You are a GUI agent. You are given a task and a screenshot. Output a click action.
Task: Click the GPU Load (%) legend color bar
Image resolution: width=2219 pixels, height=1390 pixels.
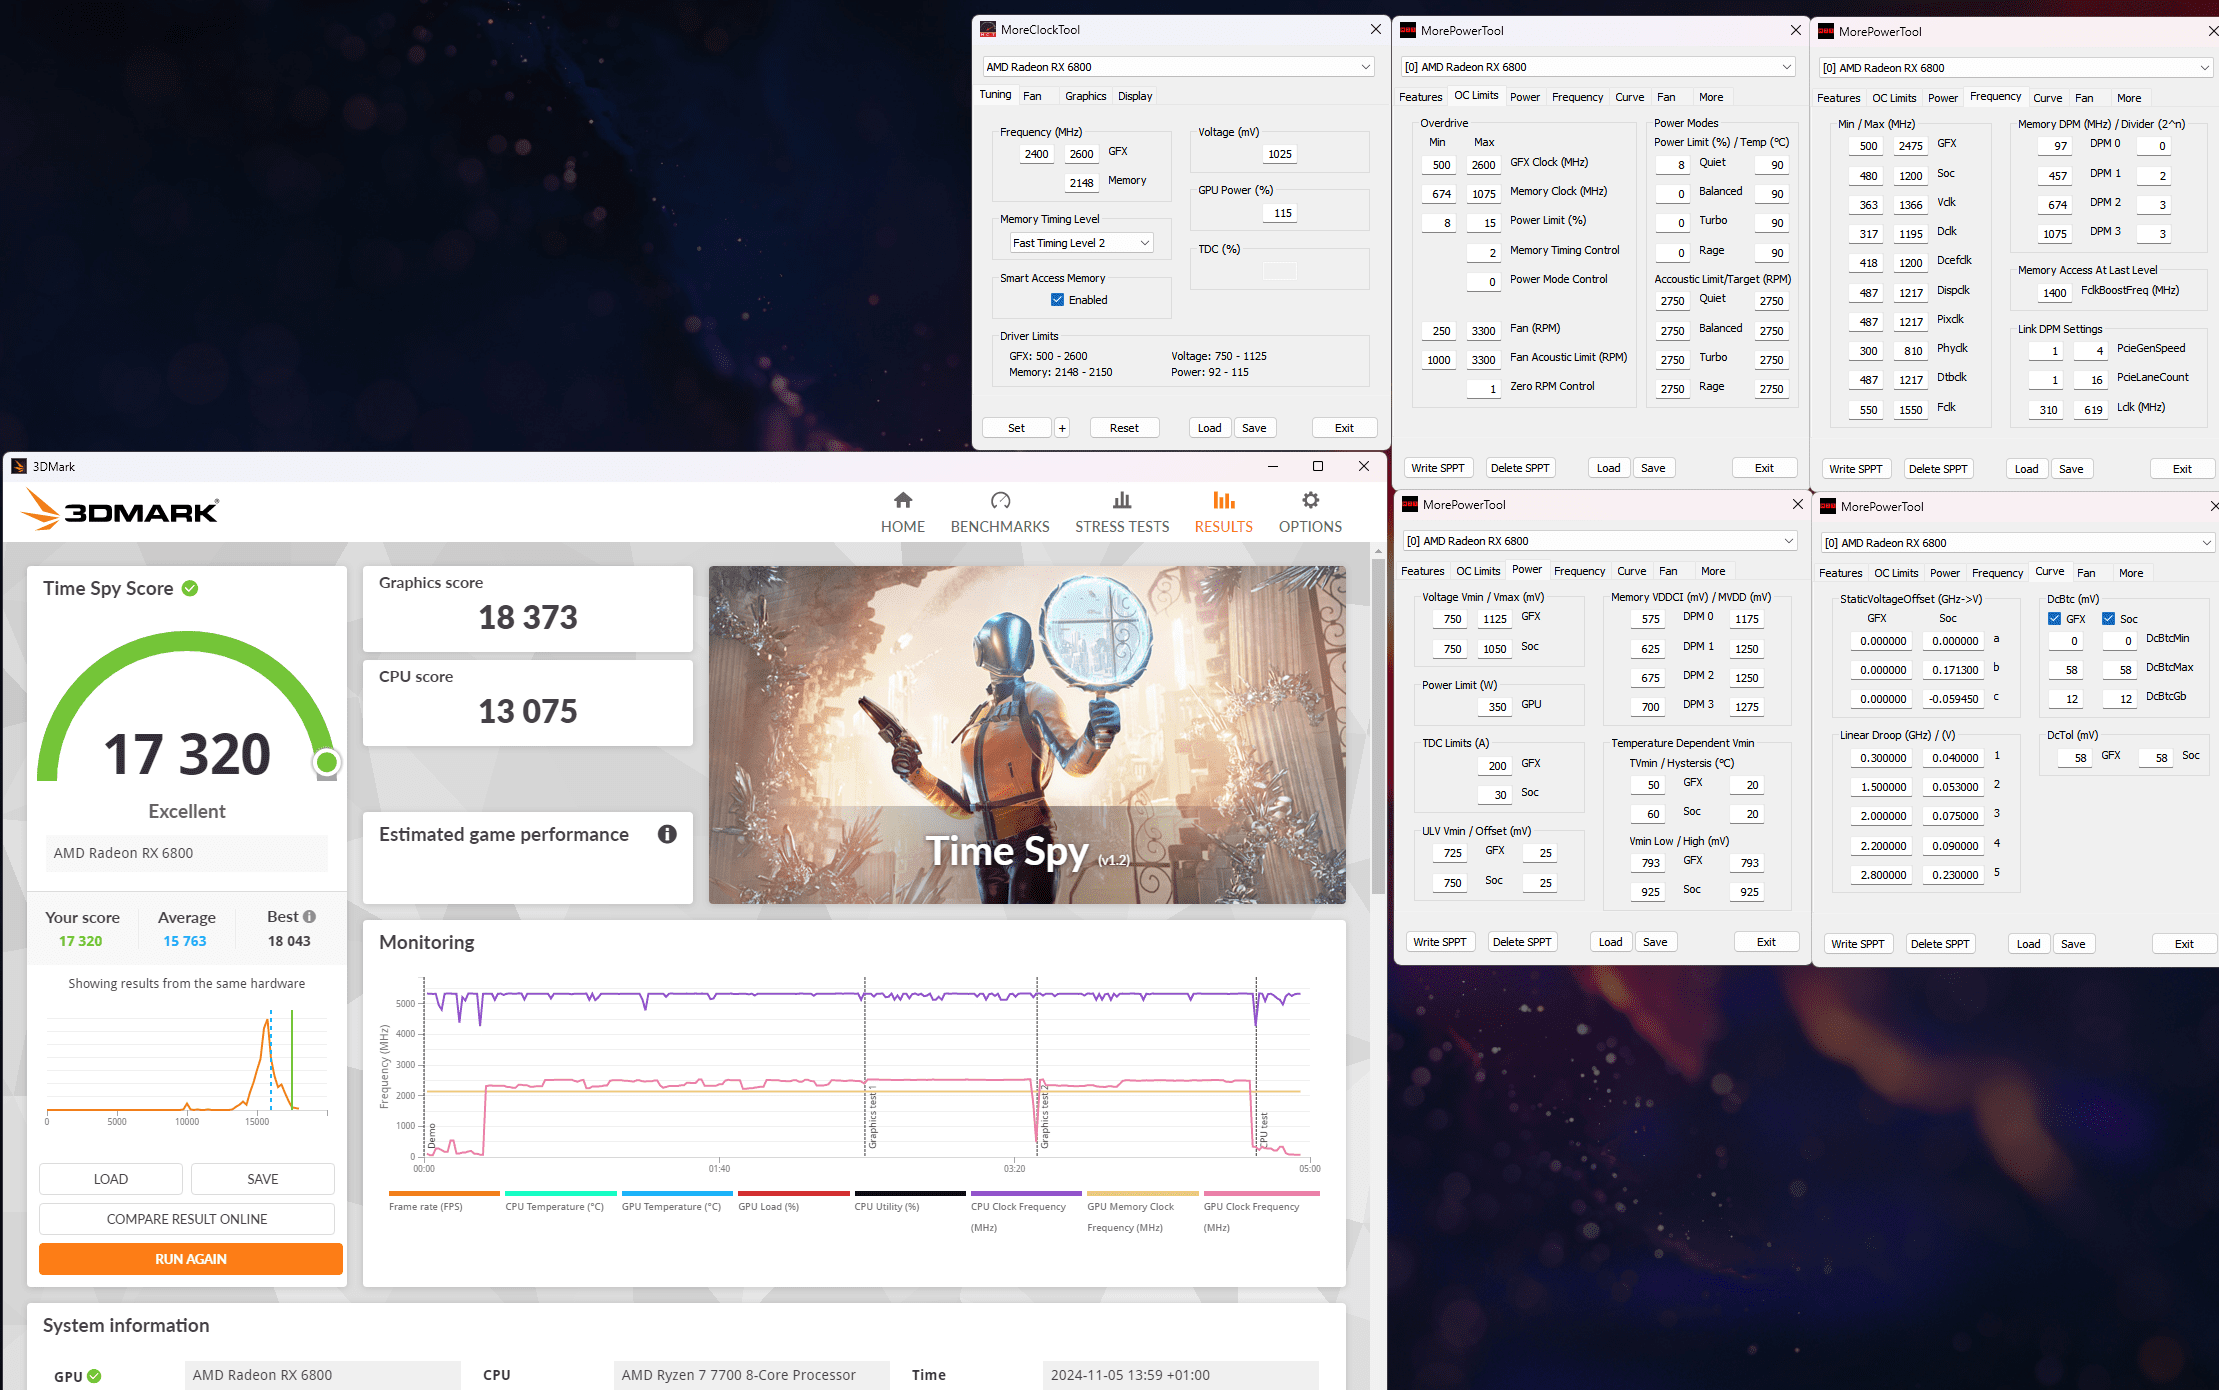pyautogui.click(x=794, y=1193)
